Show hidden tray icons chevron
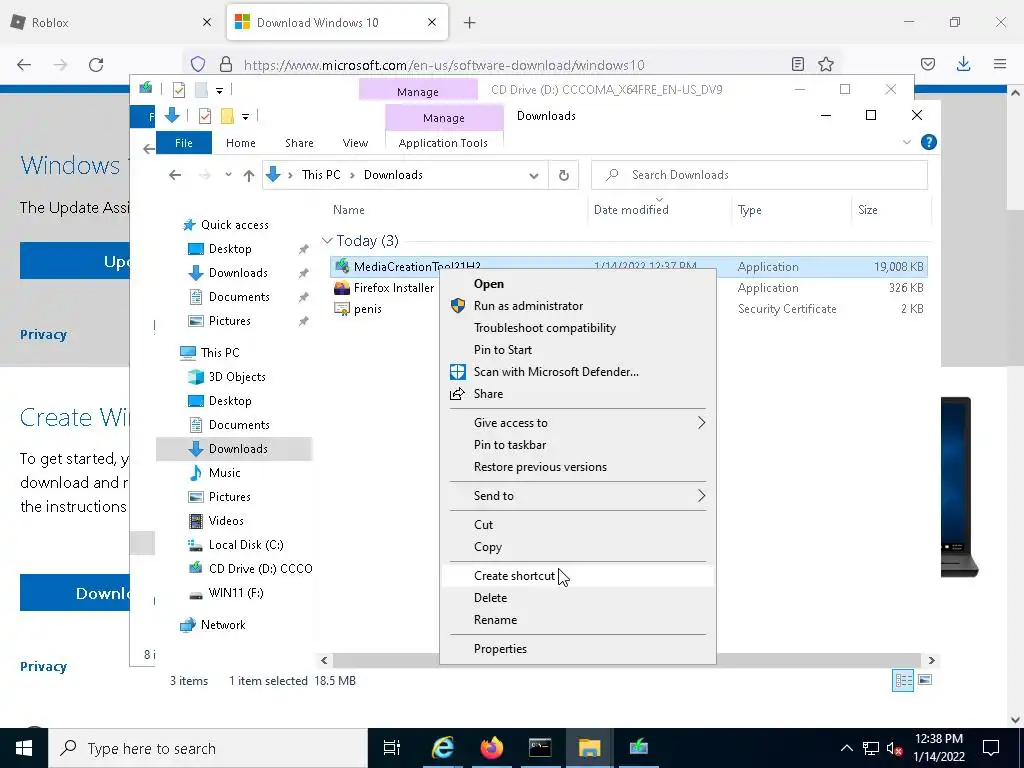Screen dimensions: 1024x768 pyautogui.click(x=846, y=748)
